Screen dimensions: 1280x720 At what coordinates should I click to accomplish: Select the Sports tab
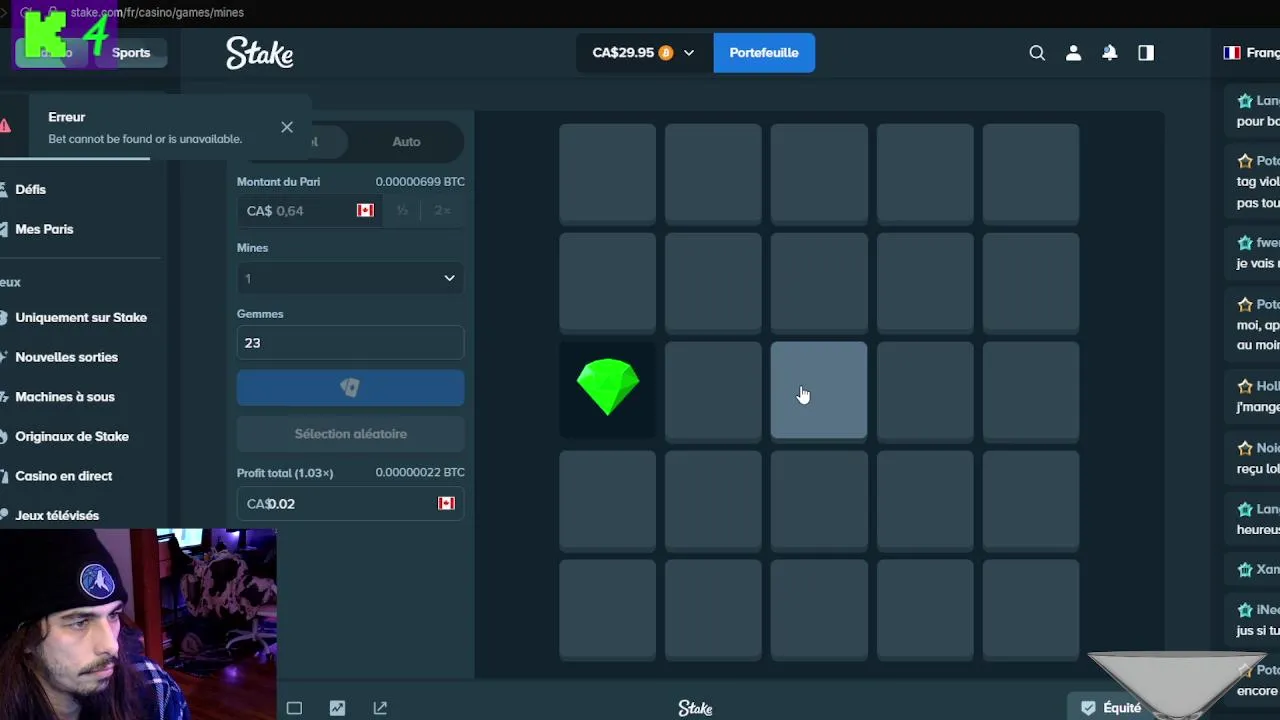coord(131,53)
